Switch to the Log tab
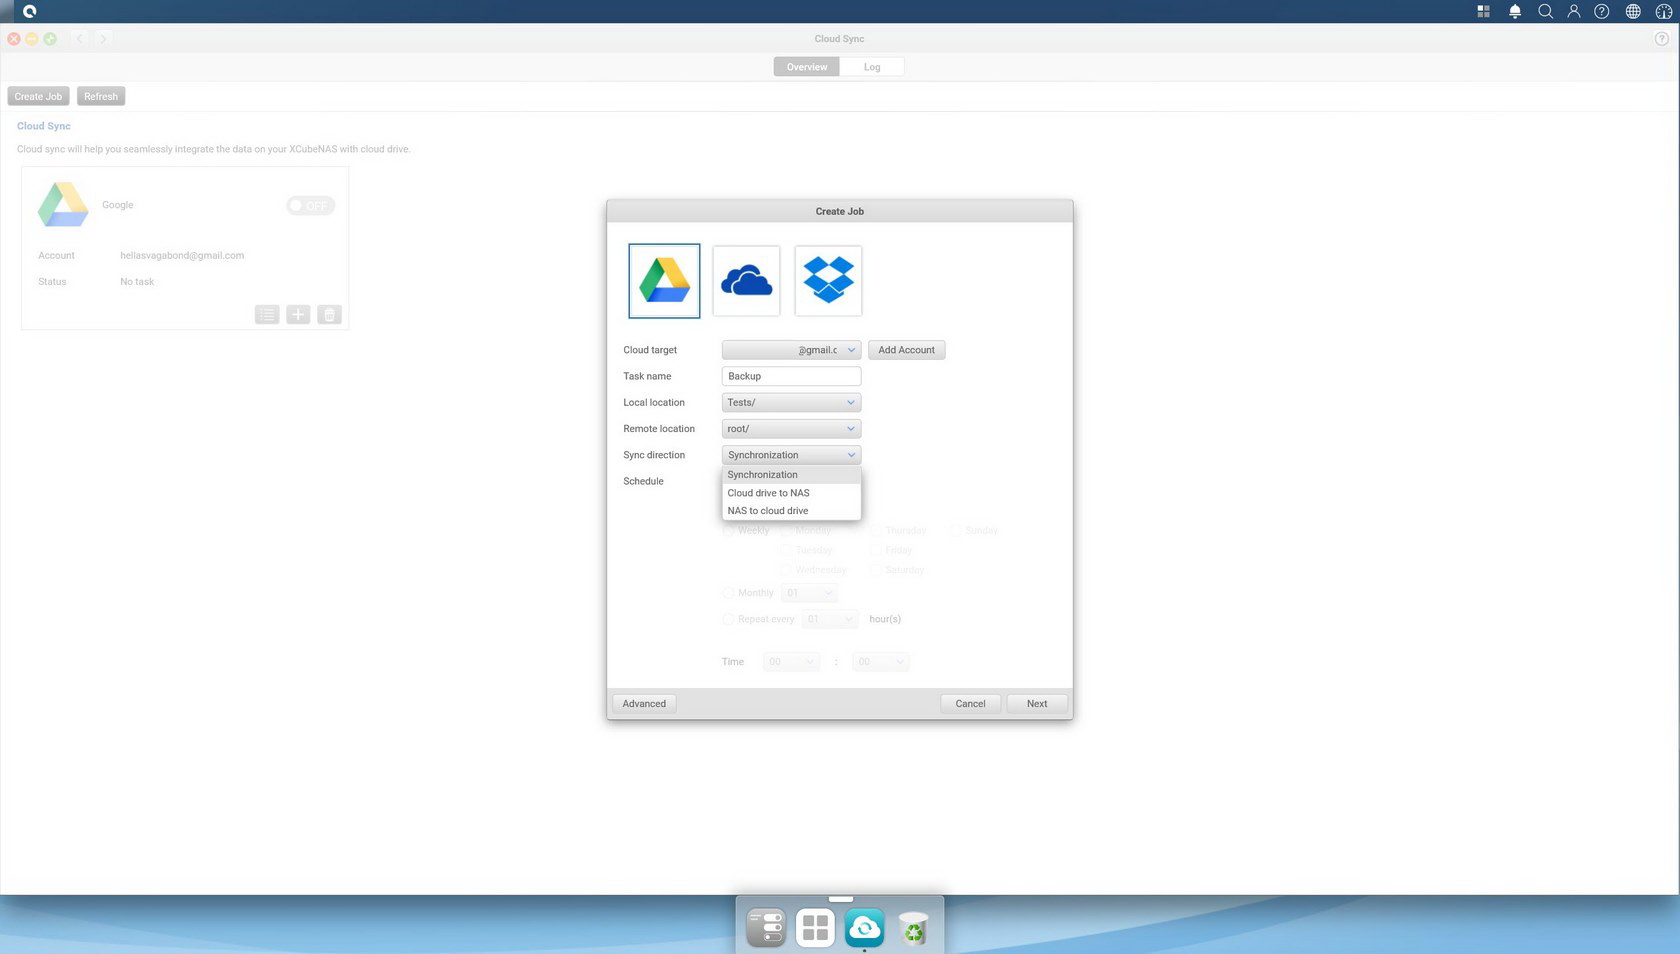 click(x=872, y=67)
